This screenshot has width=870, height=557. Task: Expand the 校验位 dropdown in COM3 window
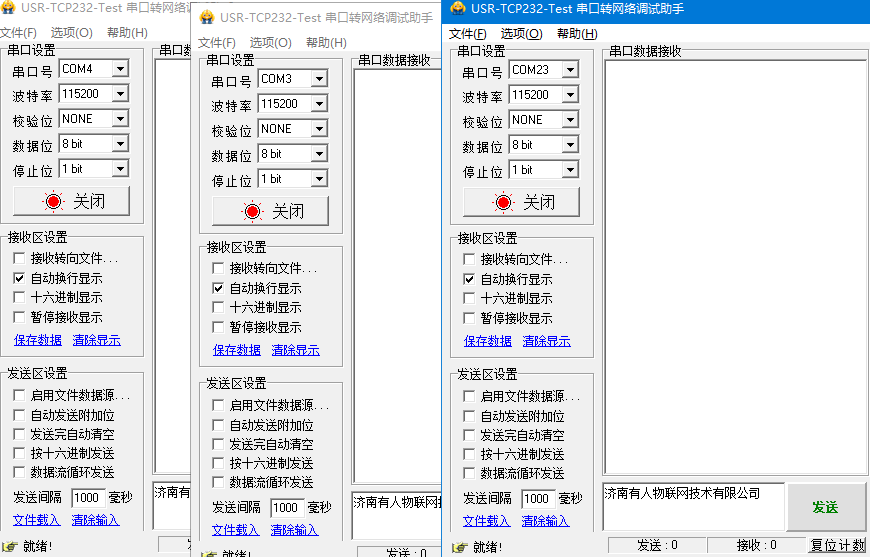click(x=319, y=129)
